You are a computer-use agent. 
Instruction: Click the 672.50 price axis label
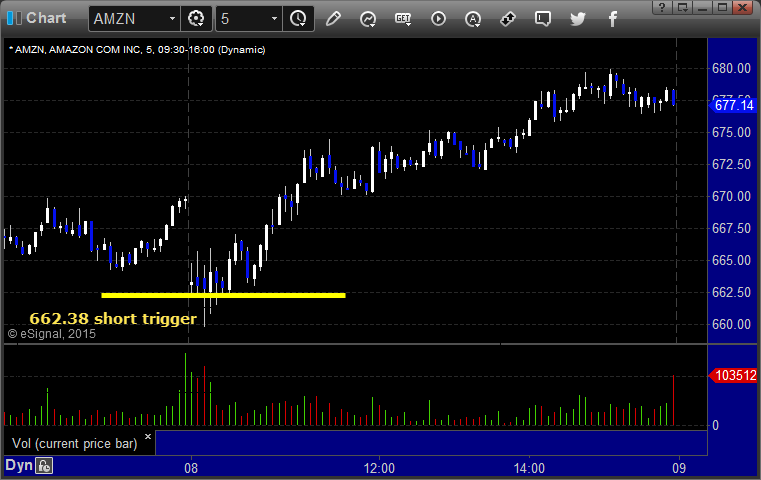(731, 165)
